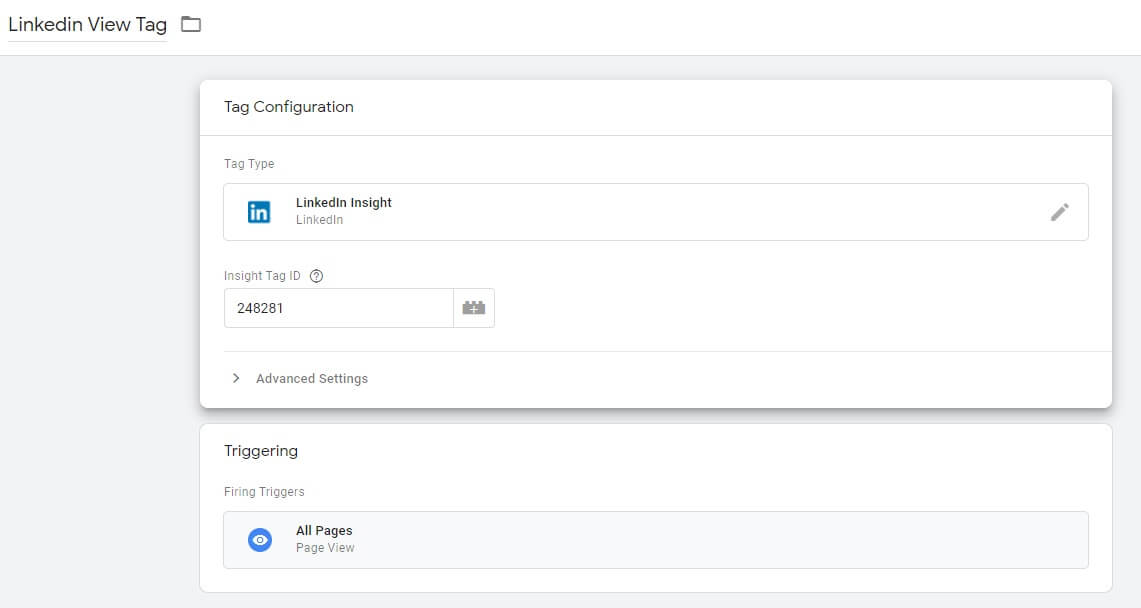Viewport: 1141px width, 608px height.
Task: Click the Page View trigger type text
Action: click(325, 548)
